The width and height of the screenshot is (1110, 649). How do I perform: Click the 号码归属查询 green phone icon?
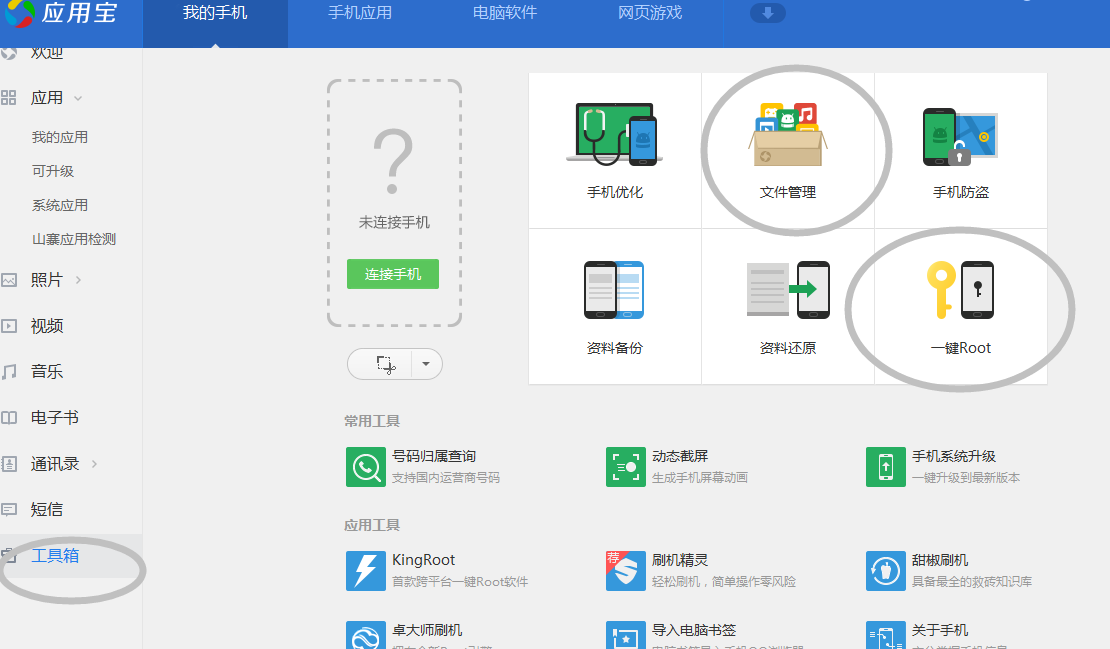(x=365, y=467)
